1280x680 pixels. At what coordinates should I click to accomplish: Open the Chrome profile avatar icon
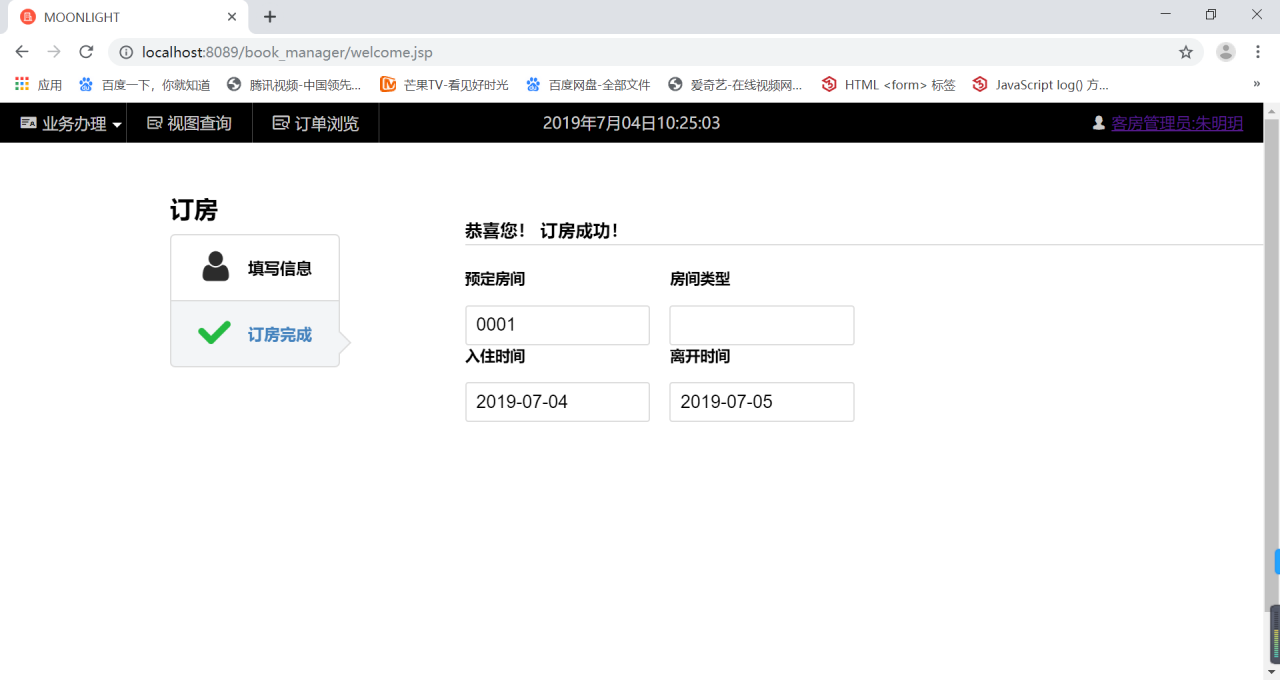1226,52
